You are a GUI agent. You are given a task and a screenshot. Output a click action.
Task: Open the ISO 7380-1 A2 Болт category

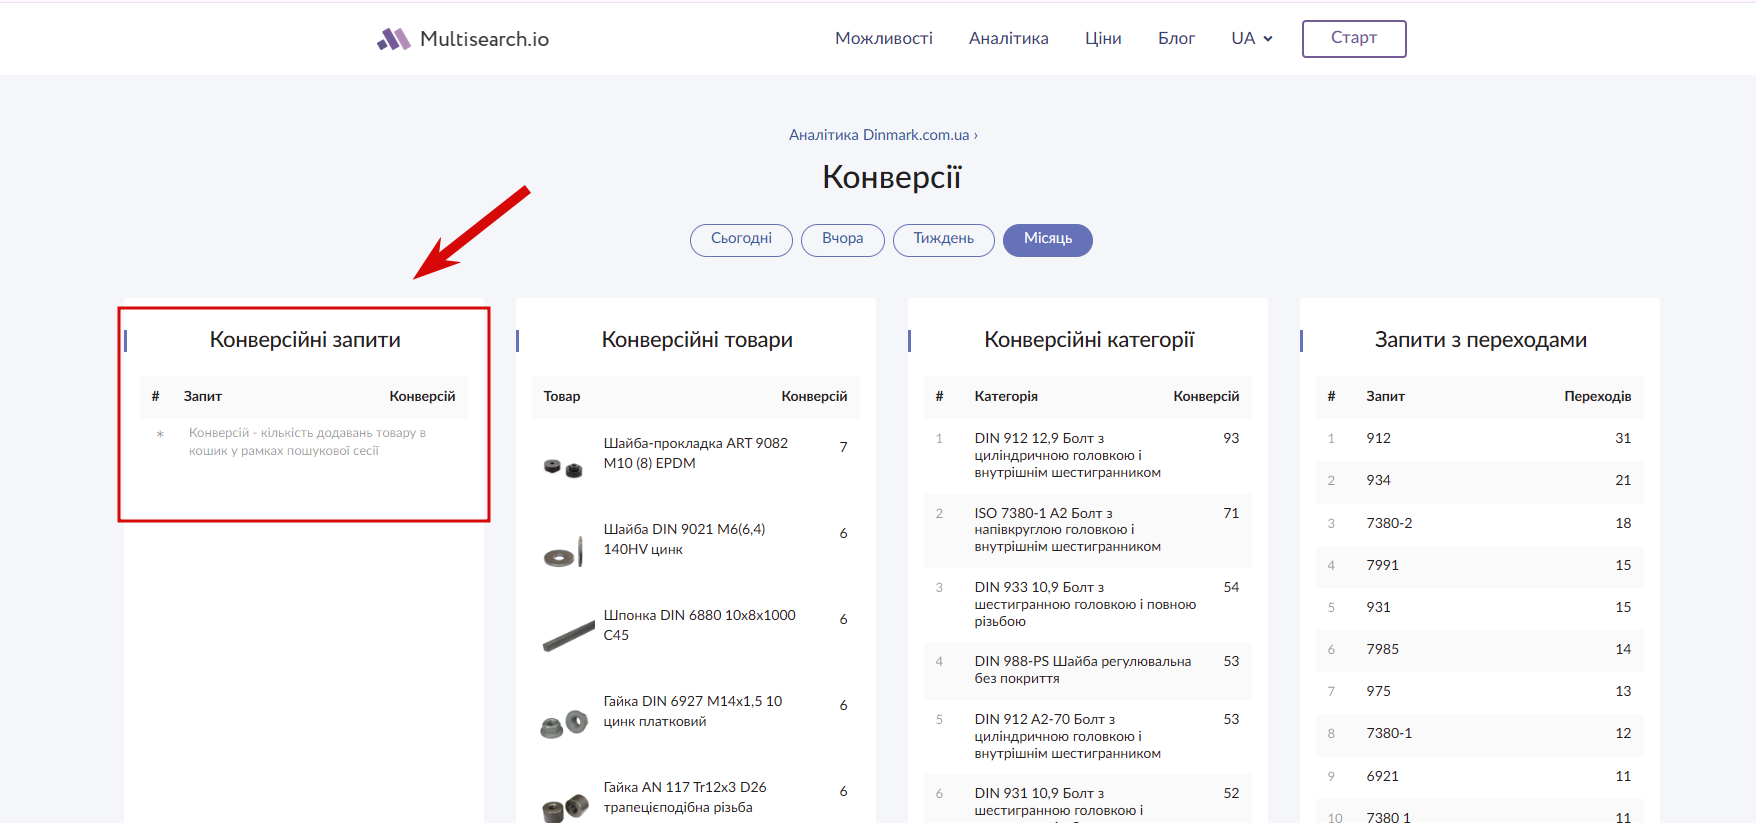(1067, 530)
